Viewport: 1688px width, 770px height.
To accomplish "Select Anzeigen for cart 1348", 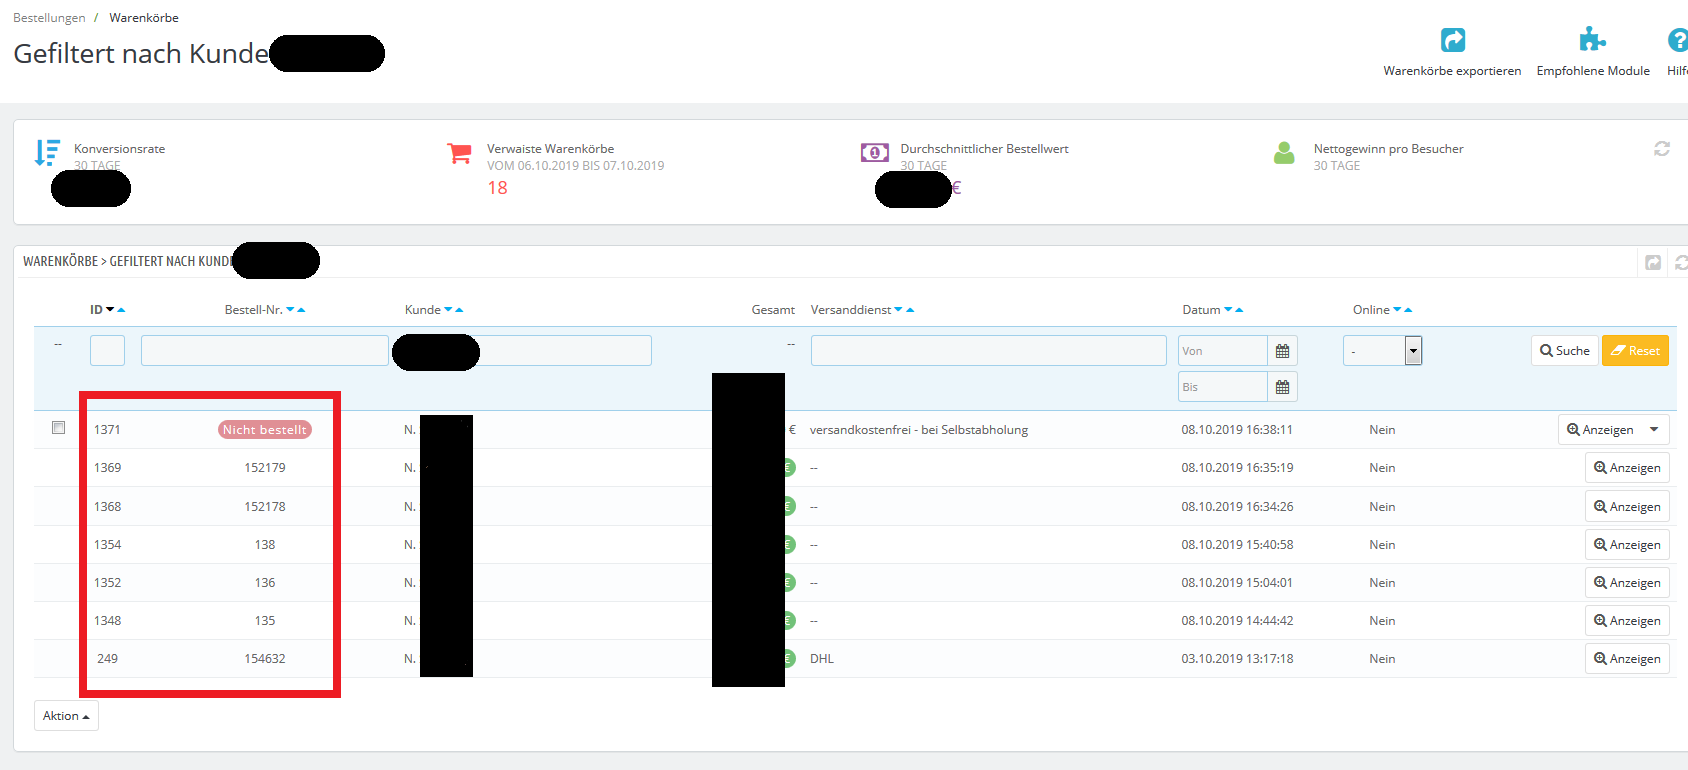I will coord(1627,621).
